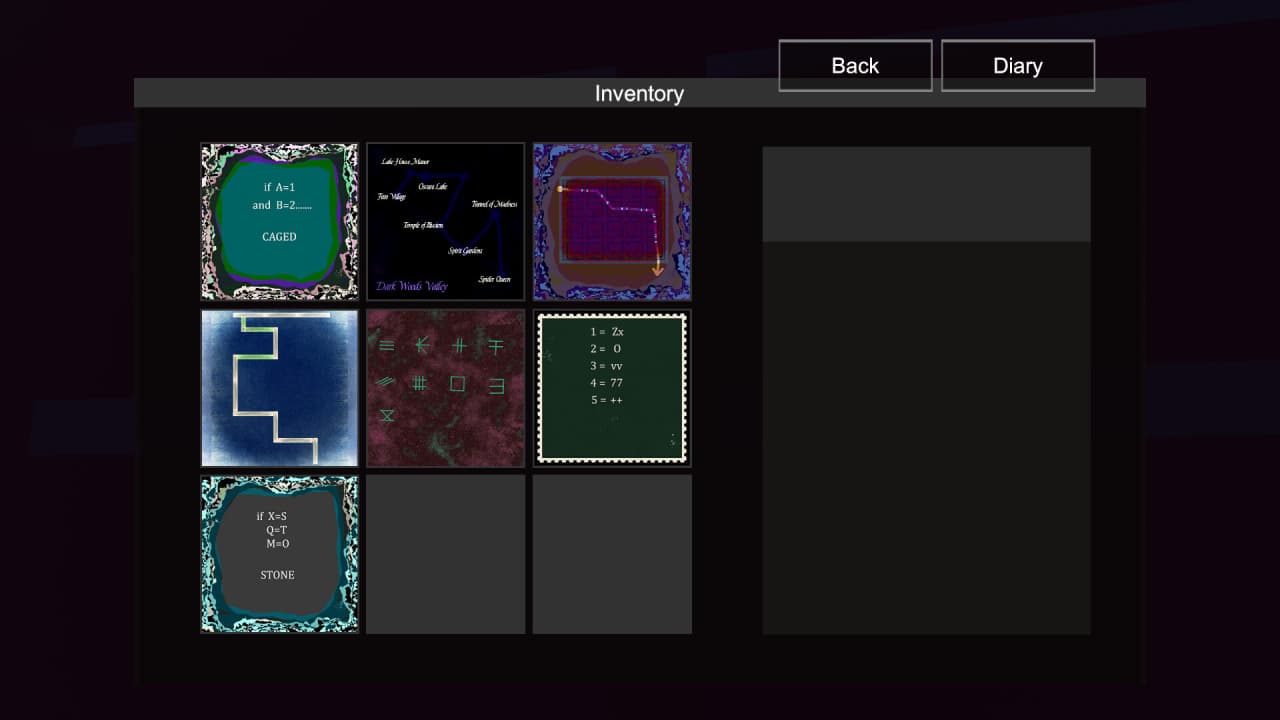Click the Inventory title bar
The image size is (1280, 720).
[x=639, y=93]
